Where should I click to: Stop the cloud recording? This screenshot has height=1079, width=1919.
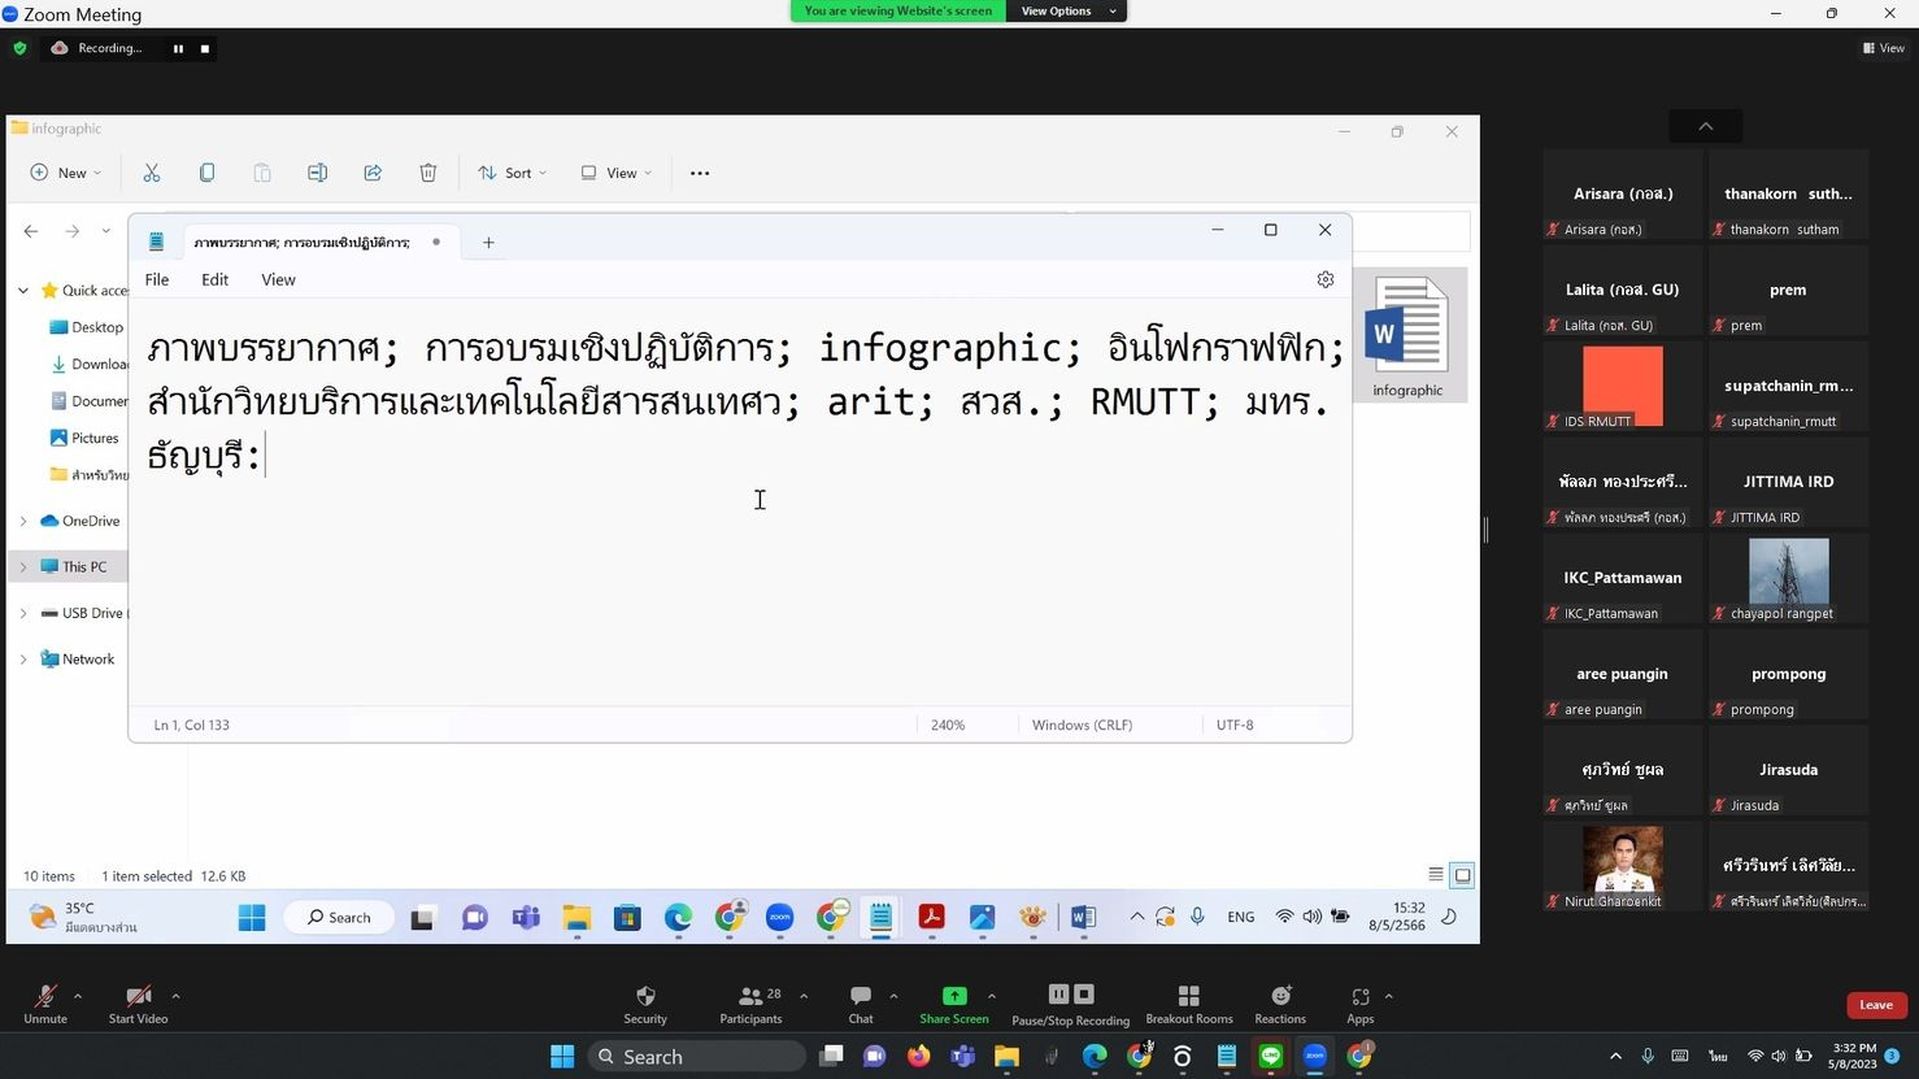205,48
